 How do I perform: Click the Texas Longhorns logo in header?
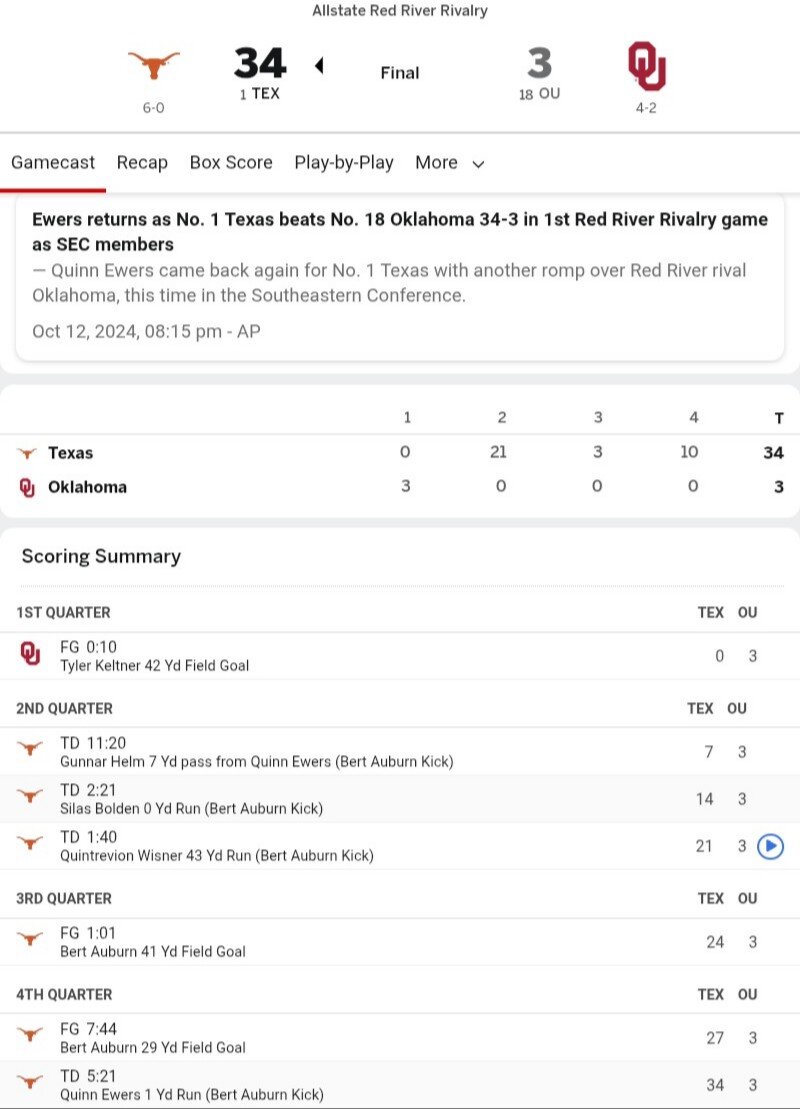pos(153,65)
